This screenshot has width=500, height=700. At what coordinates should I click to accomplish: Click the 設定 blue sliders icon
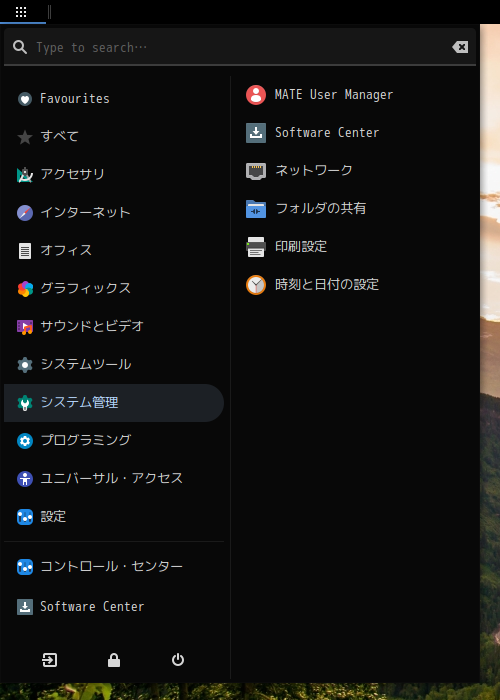25,517
